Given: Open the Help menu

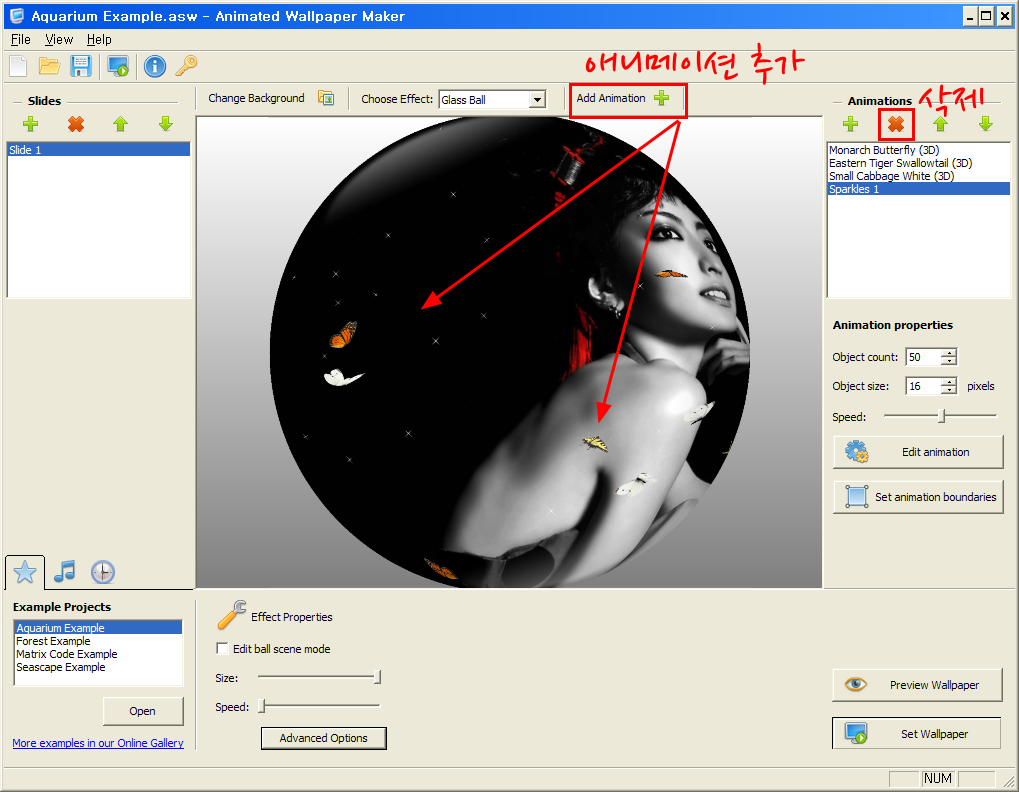Looking at the screenshot, I should (x=99, y=40).
